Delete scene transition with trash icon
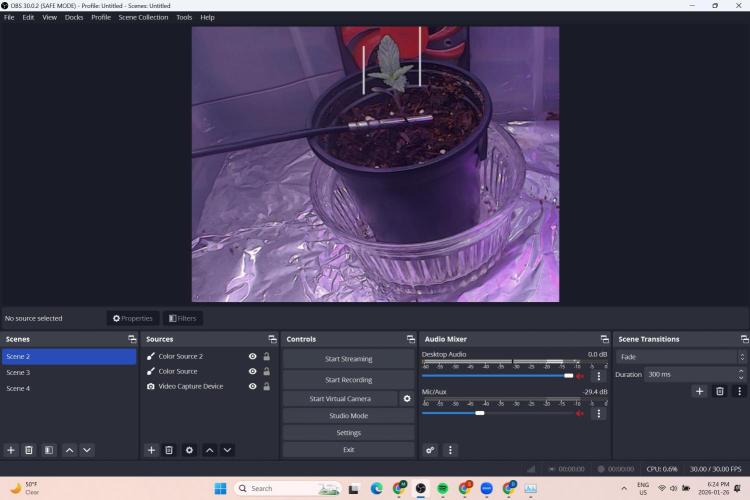Image resolution: width=750 pixels, height=500 pixels. pos(719,391)
